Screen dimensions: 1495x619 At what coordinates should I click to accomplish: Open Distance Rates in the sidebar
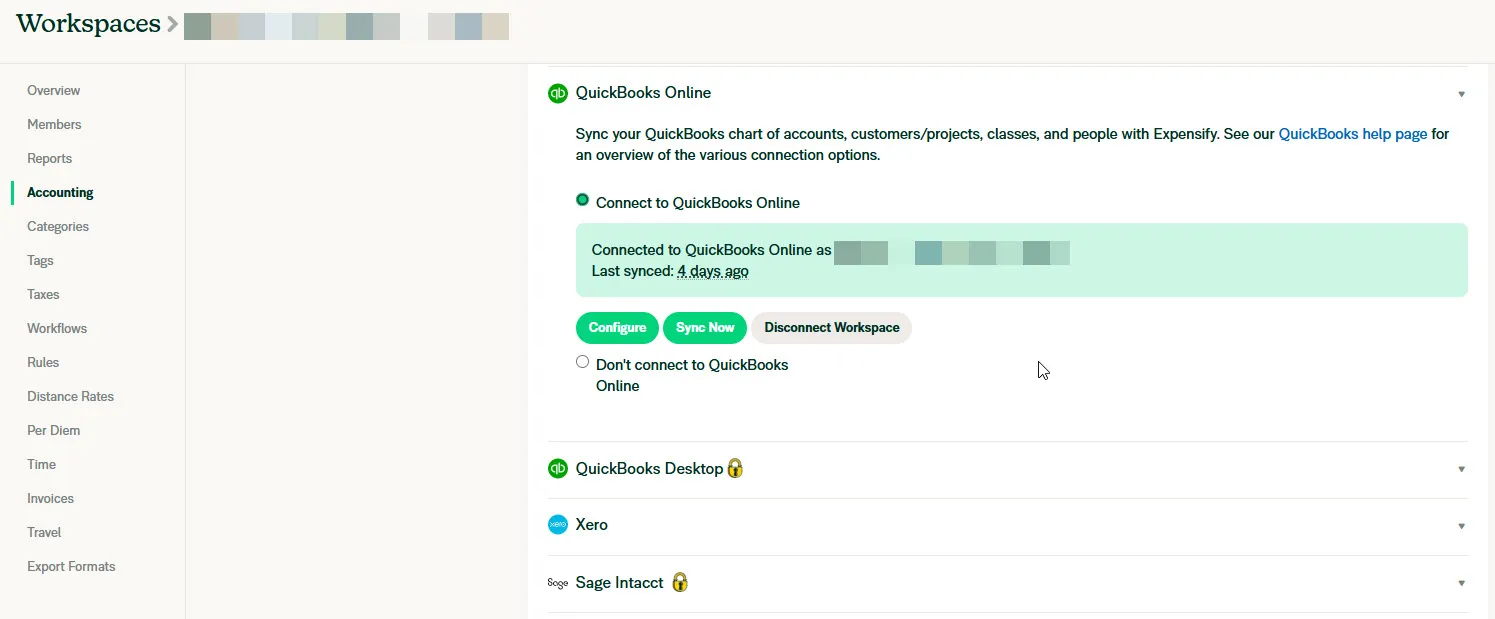(70, 397)
